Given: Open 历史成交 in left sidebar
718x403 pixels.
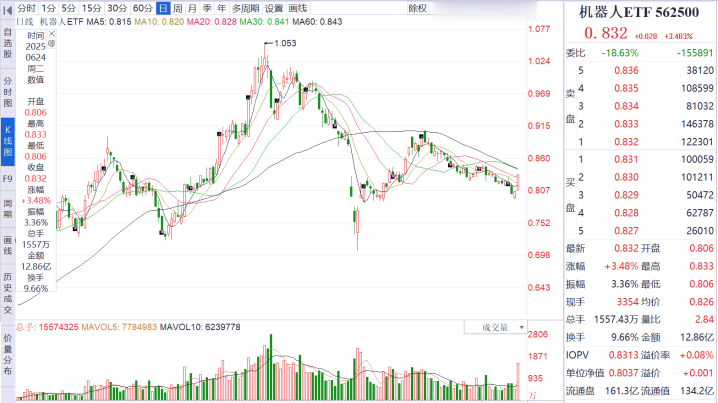Looking at the screenshot, I should (8, 293).
